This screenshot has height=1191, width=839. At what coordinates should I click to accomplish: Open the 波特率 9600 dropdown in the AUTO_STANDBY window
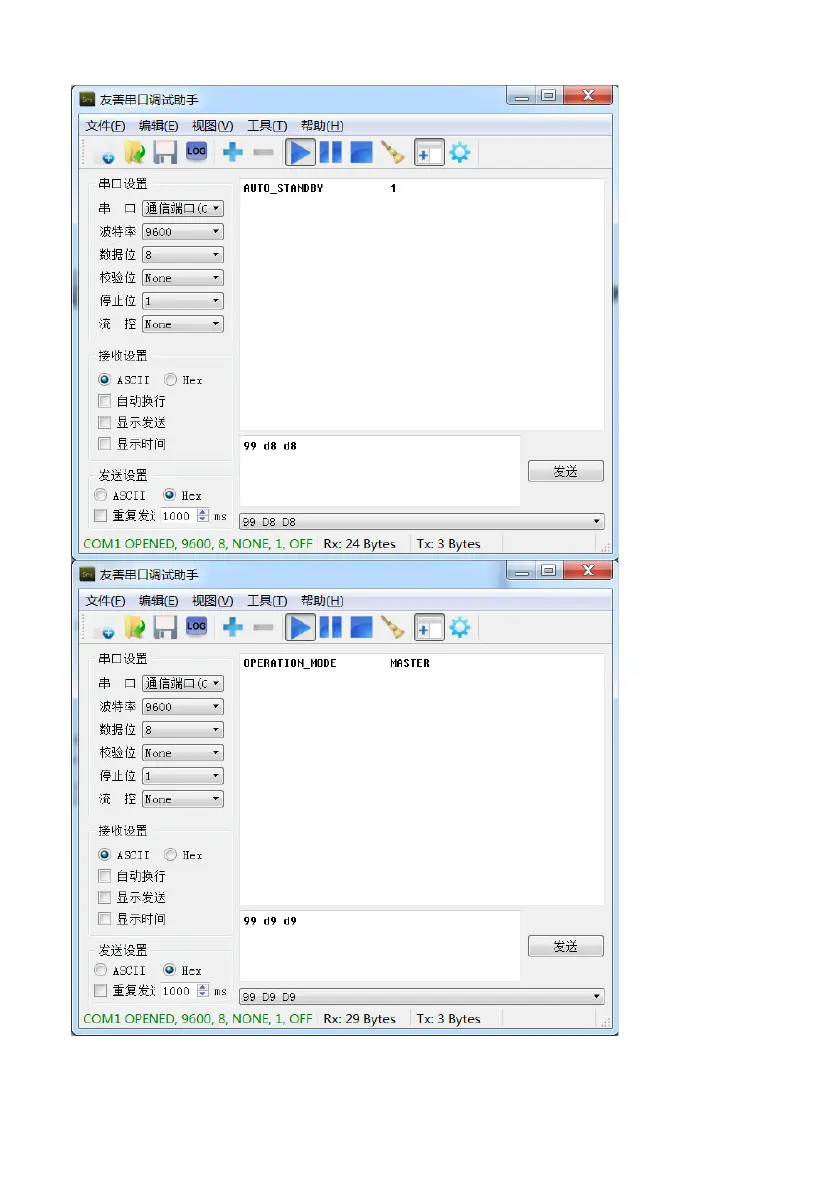183,232
